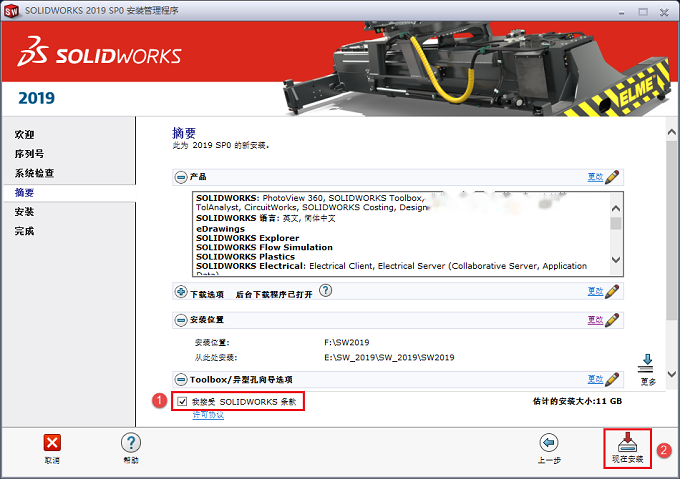Click 更改 link in the 产品 row

tap(595, 177)
